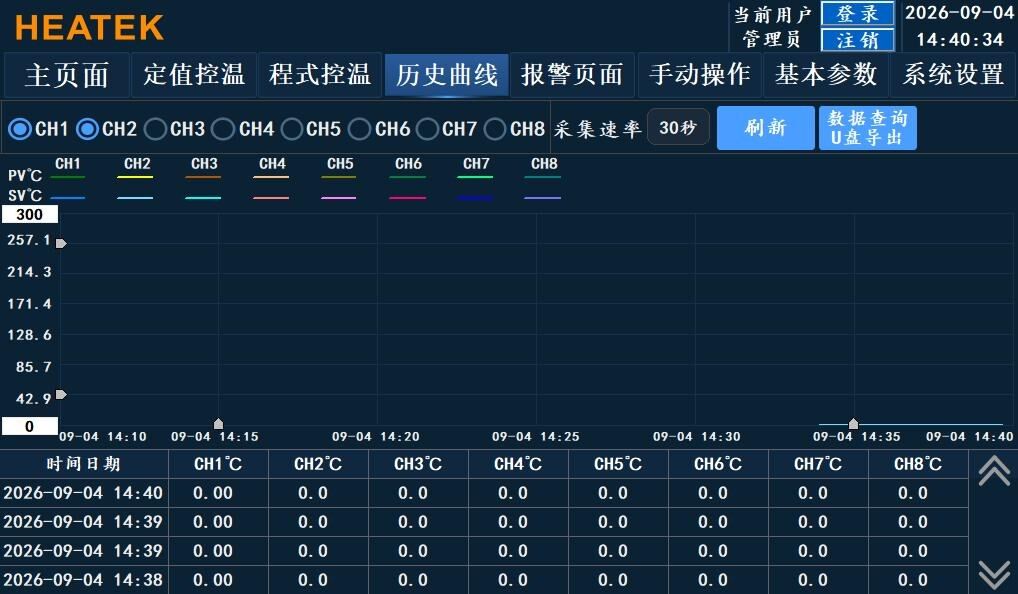Click the CH4°C column header

click(518, 464)
